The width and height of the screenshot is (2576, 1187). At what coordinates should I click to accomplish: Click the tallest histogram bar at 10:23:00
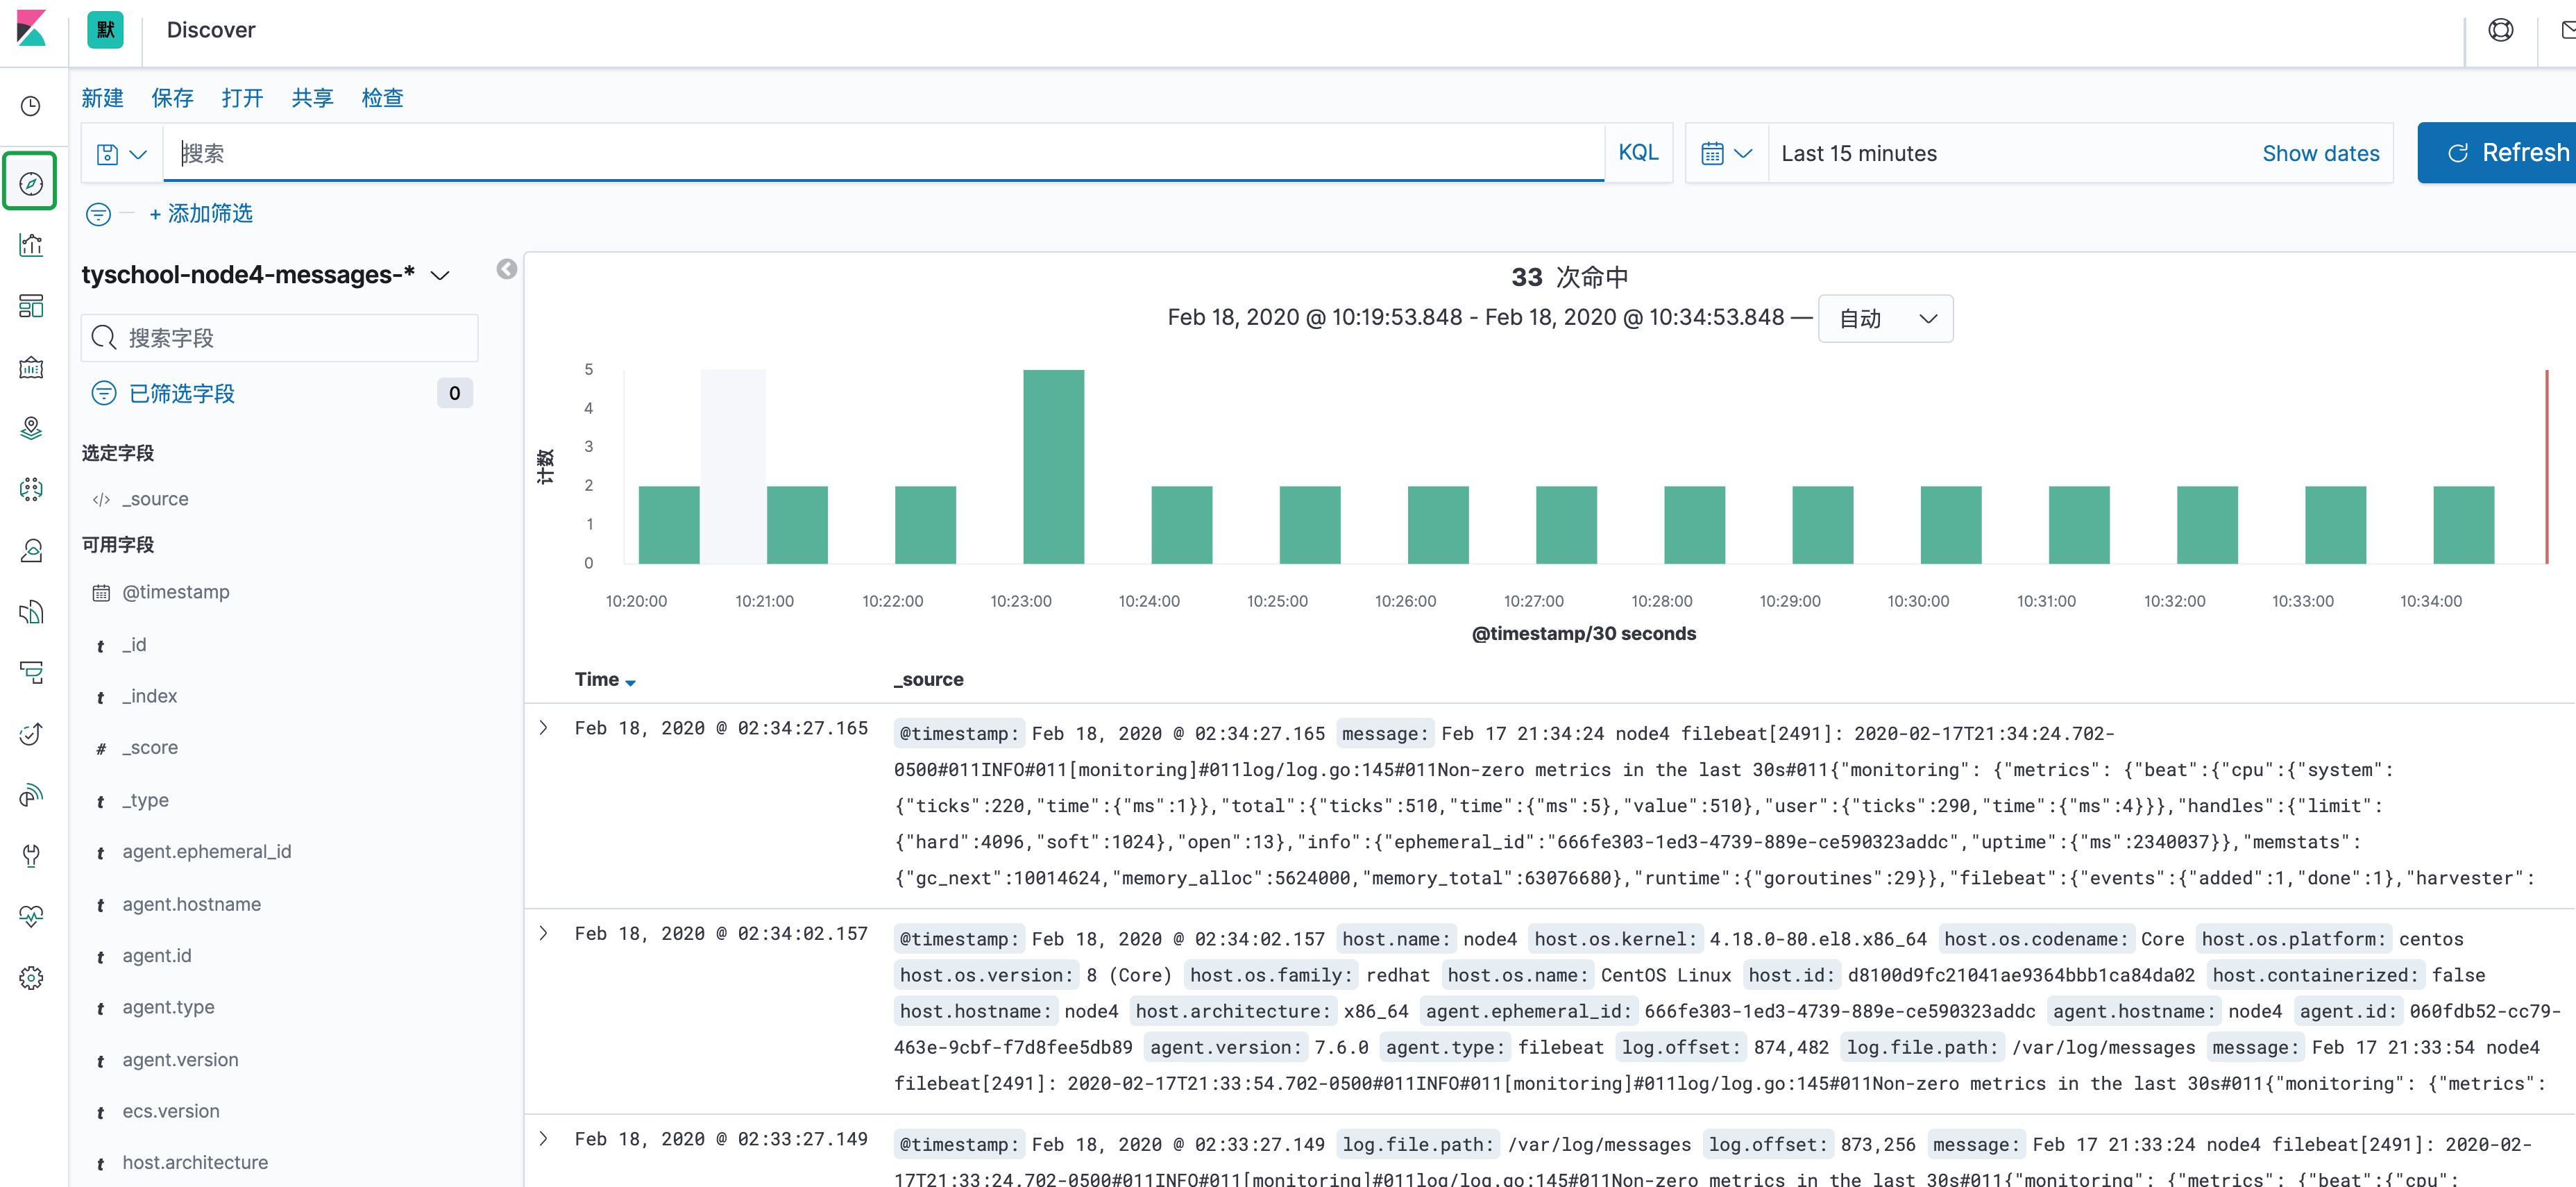1053,466
